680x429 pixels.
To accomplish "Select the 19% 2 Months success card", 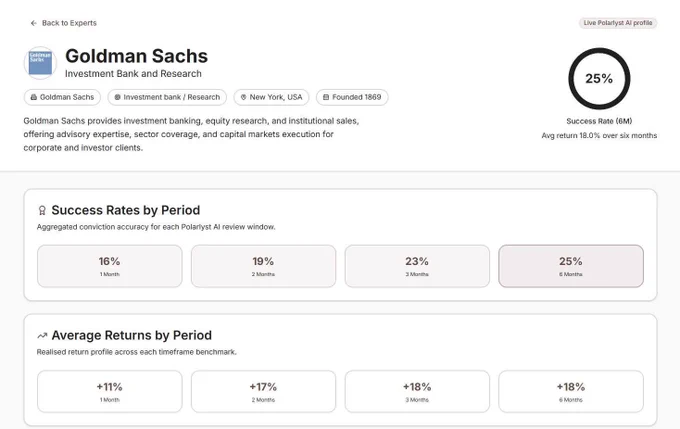I will click(263, 266).
